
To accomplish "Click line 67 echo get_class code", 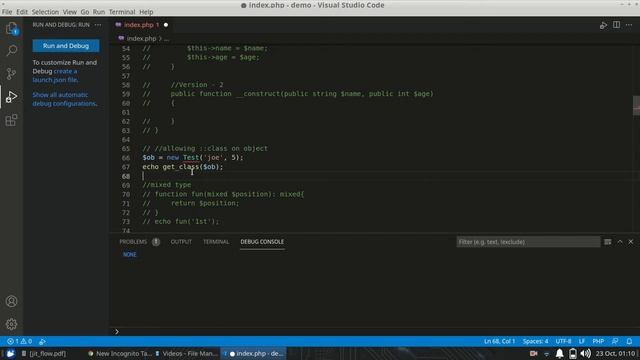I will coord(183,167).
